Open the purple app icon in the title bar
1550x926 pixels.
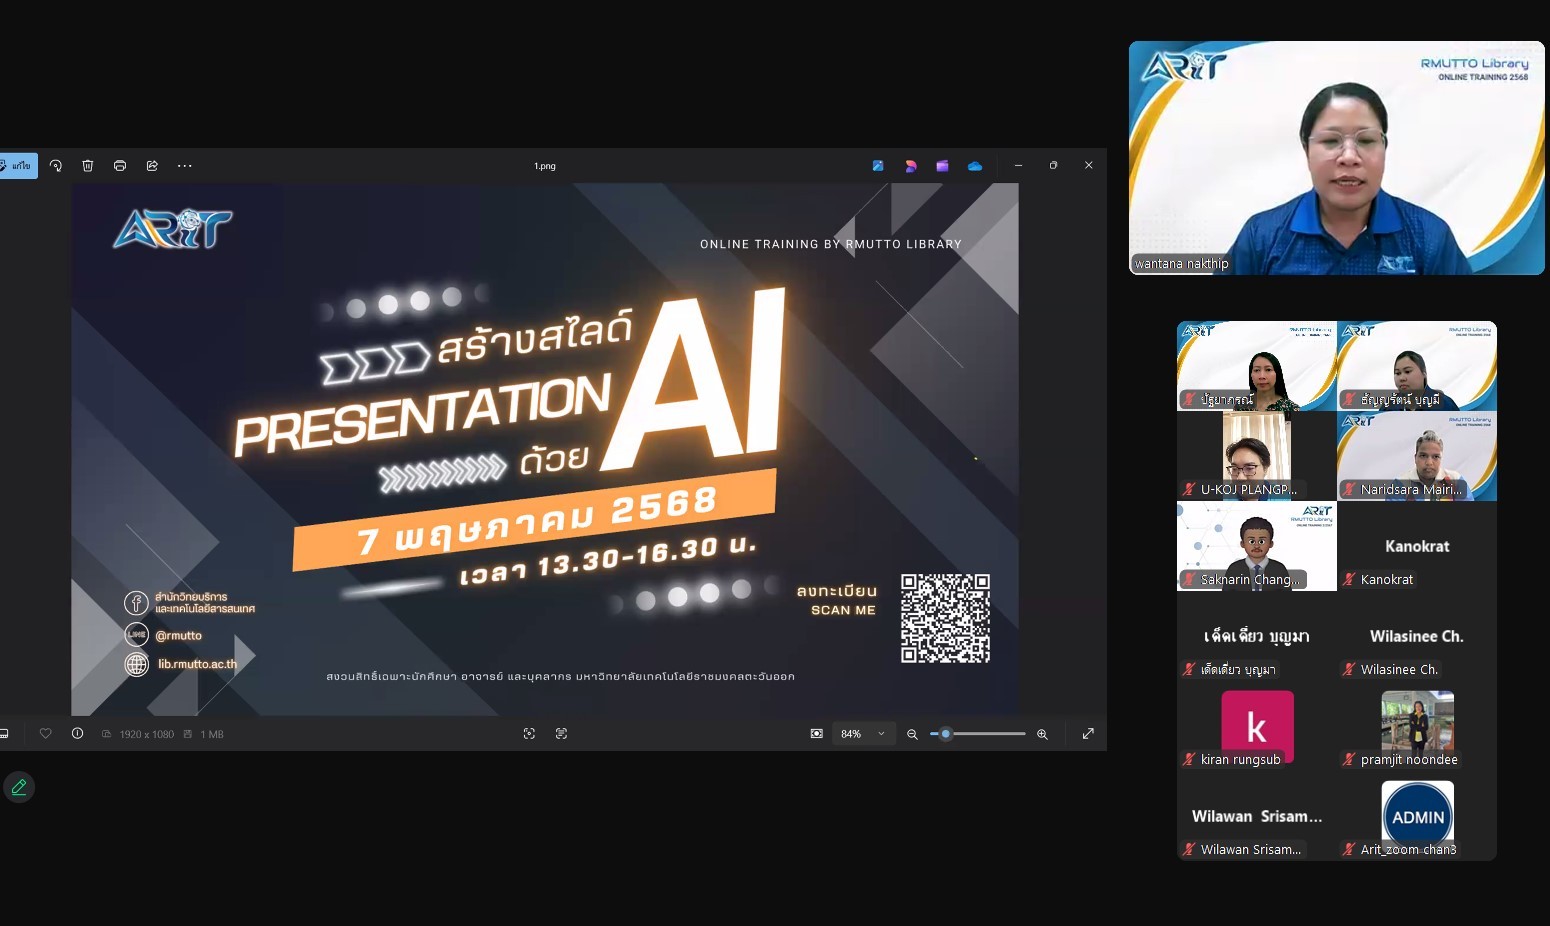[x=942, y=166]
